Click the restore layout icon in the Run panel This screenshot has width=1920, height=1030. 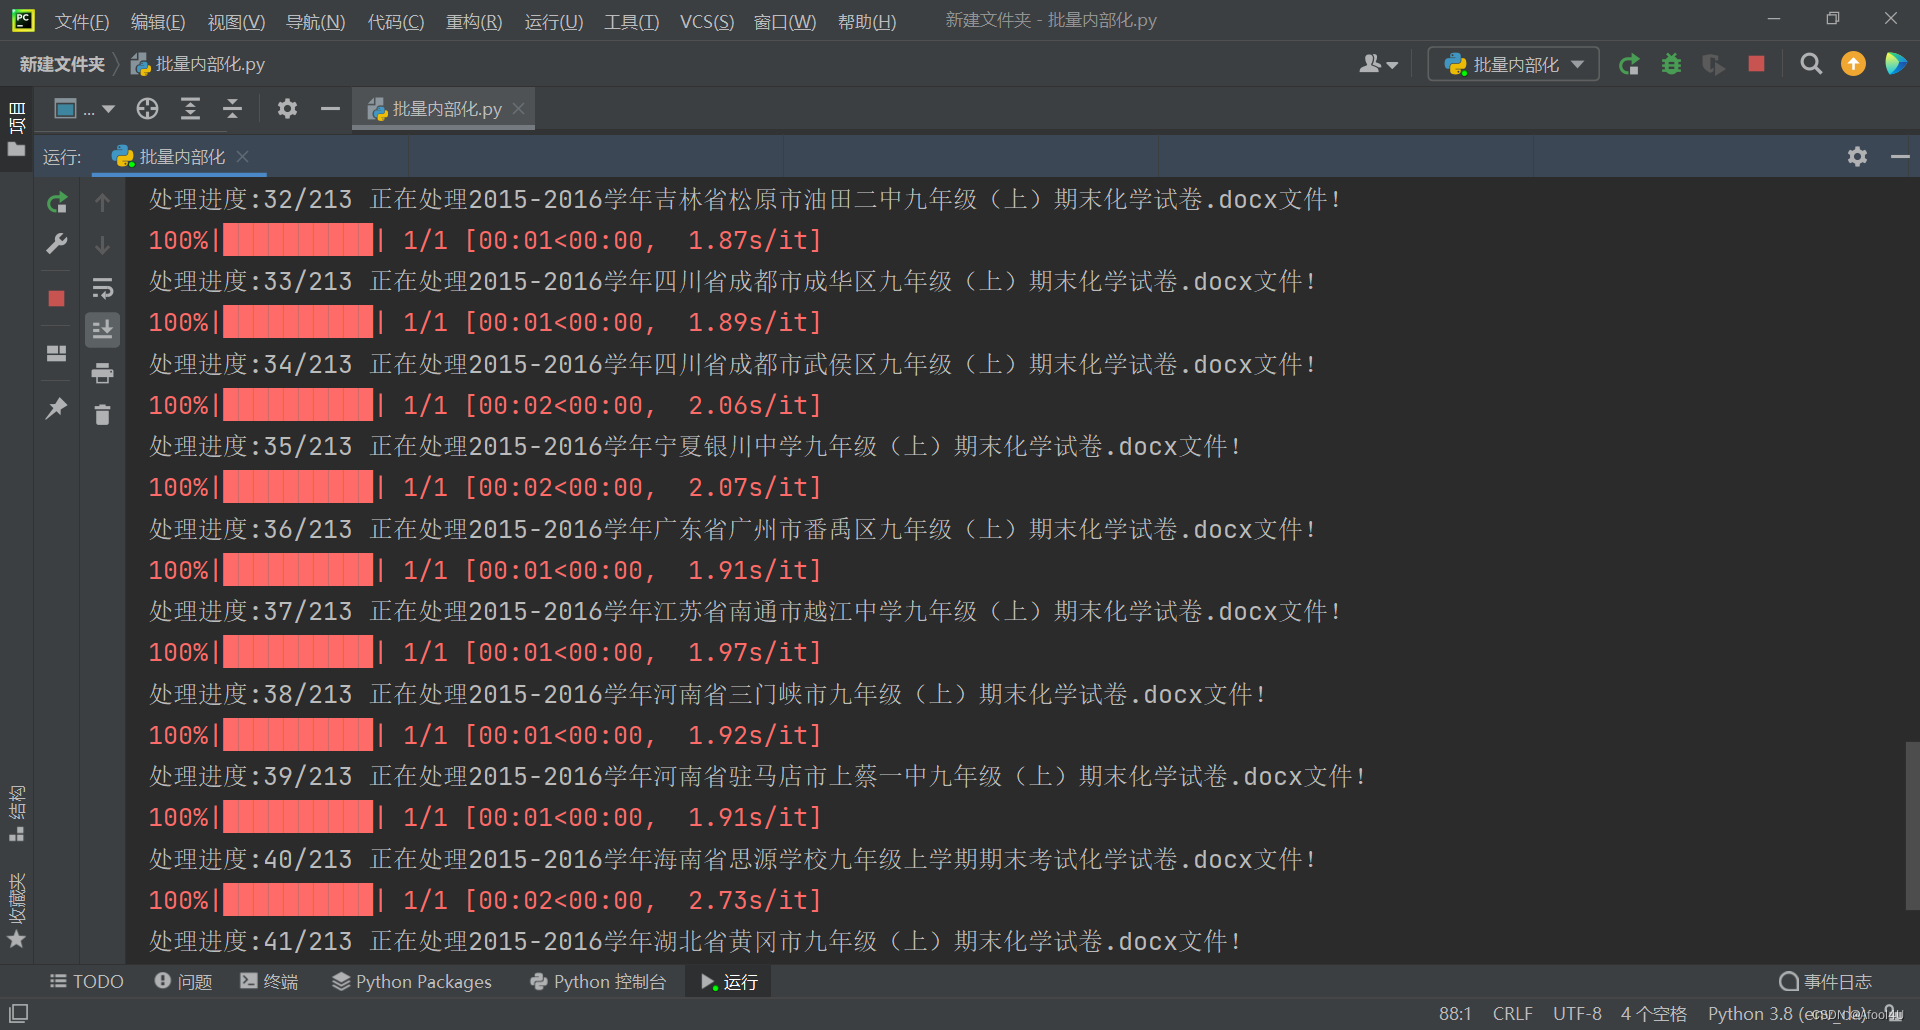pos(57,353)
